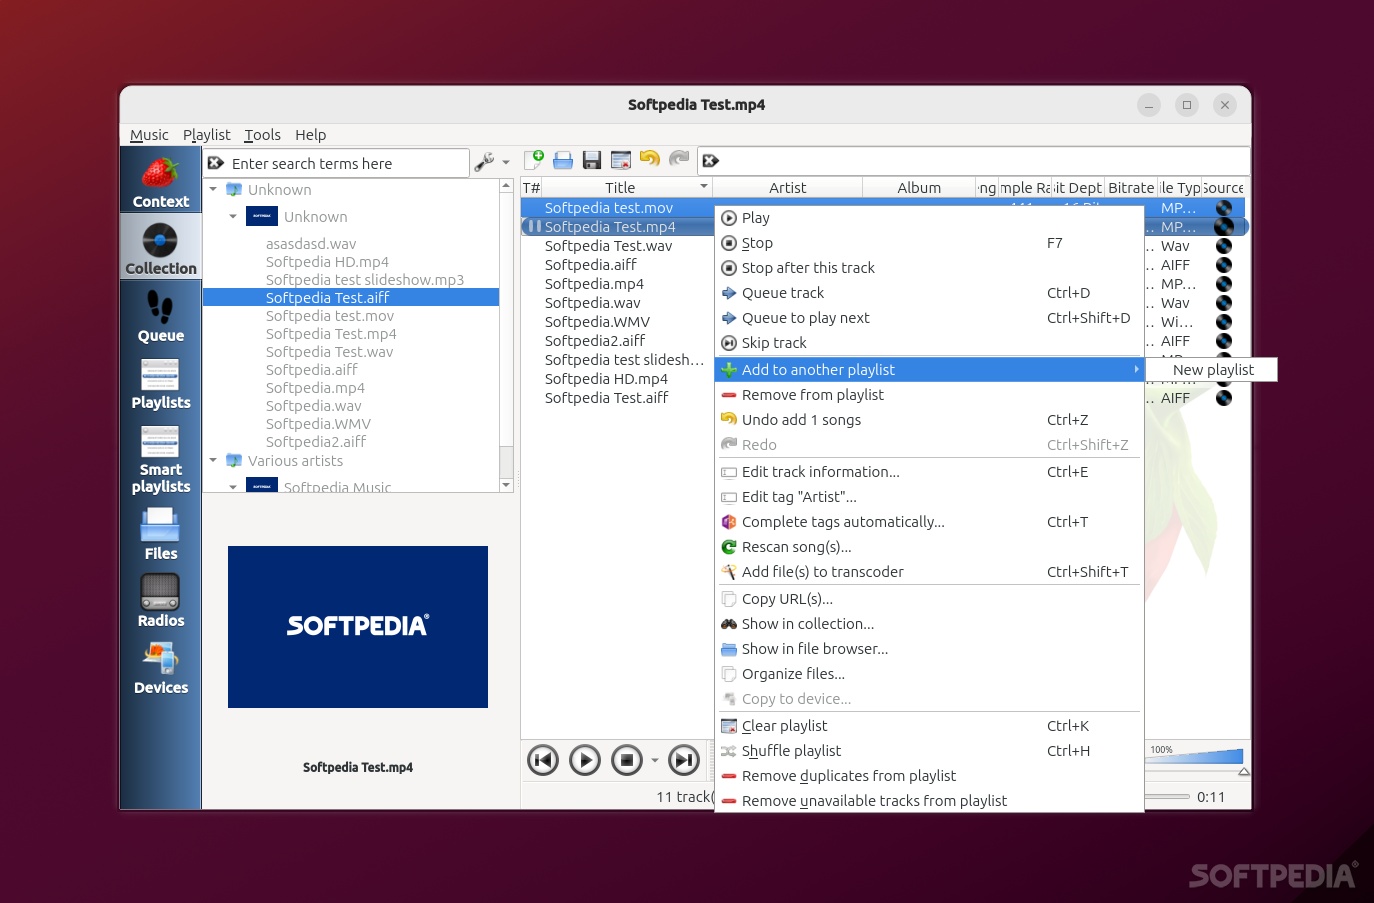Select Softpedia HD.mp4 in the collection tree
This screenshot has width=1374, height=903.
pyautogui.click(x=327, y=261)
